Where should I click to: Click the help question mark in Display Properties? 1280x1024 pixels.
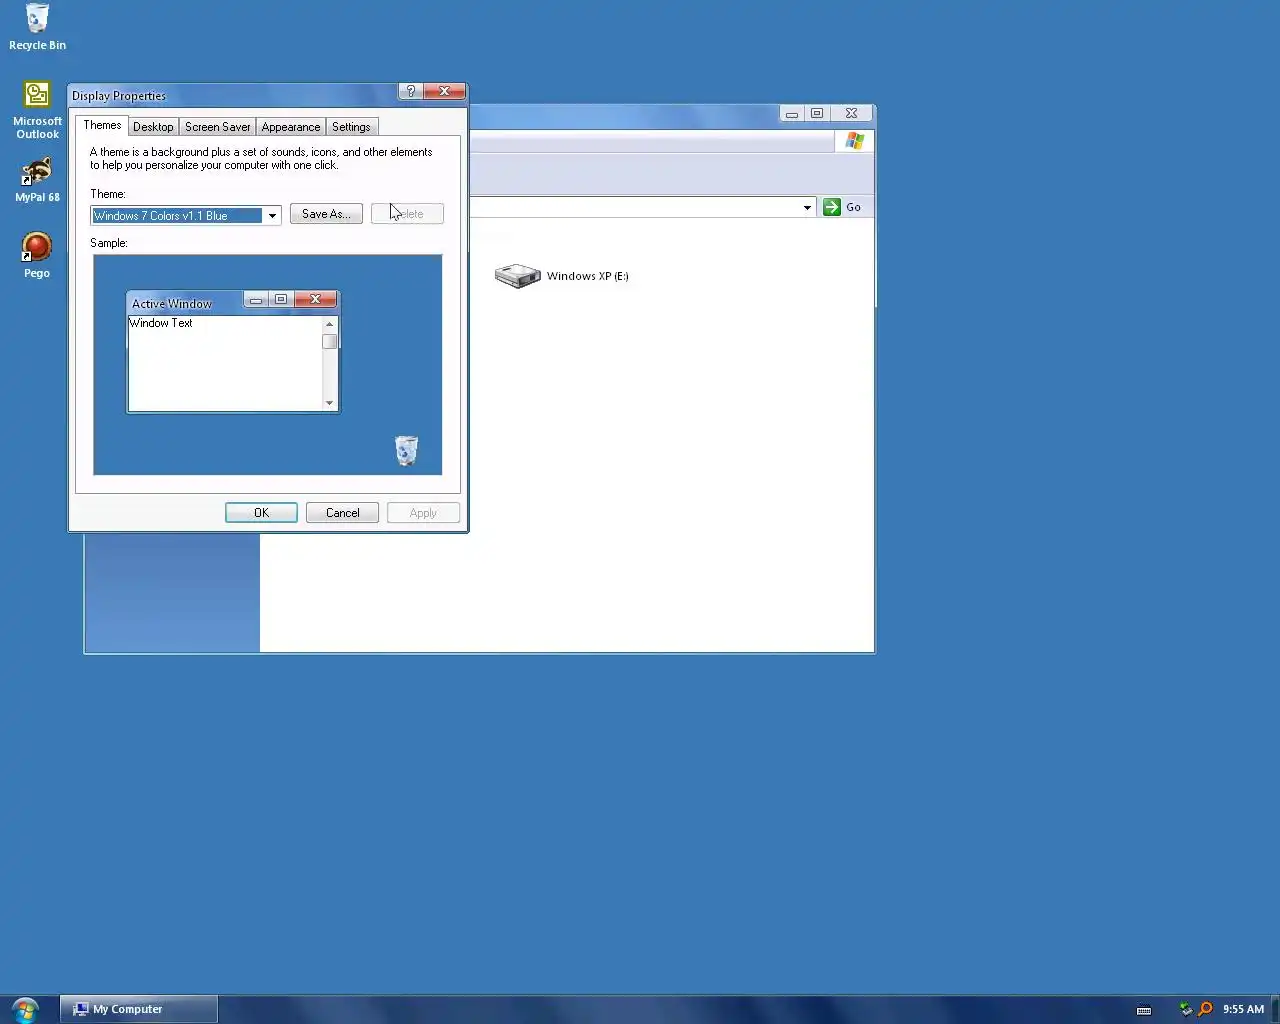point(410,91)
